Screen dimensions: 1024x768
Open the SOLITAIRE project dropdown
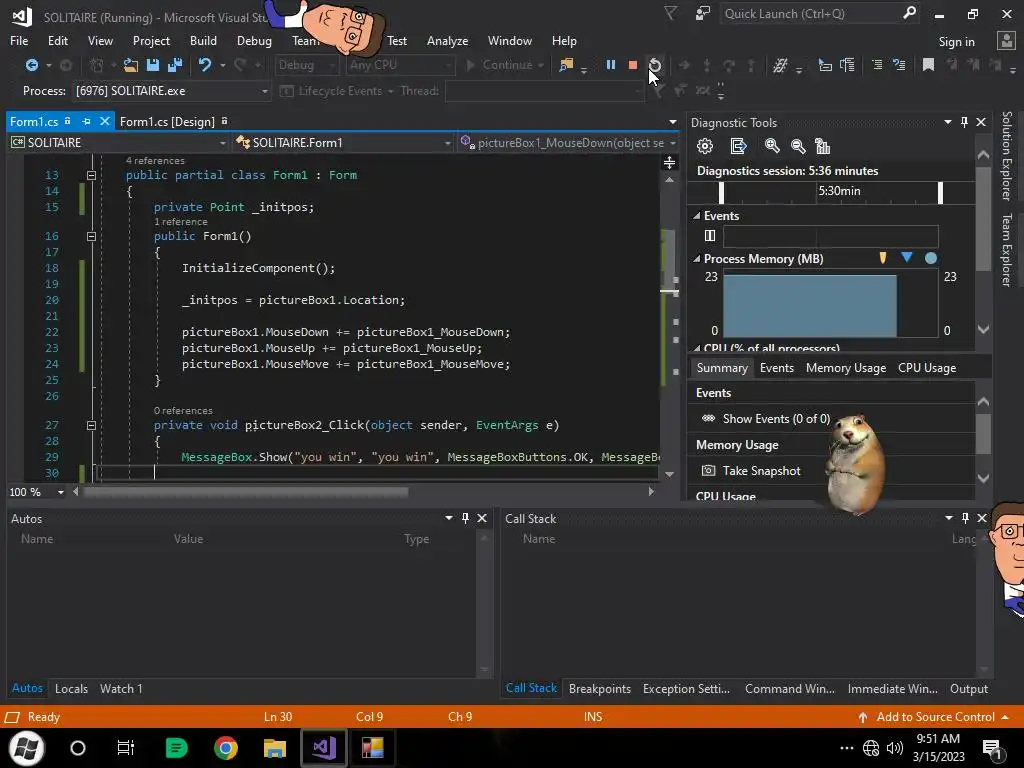(222, 142)
